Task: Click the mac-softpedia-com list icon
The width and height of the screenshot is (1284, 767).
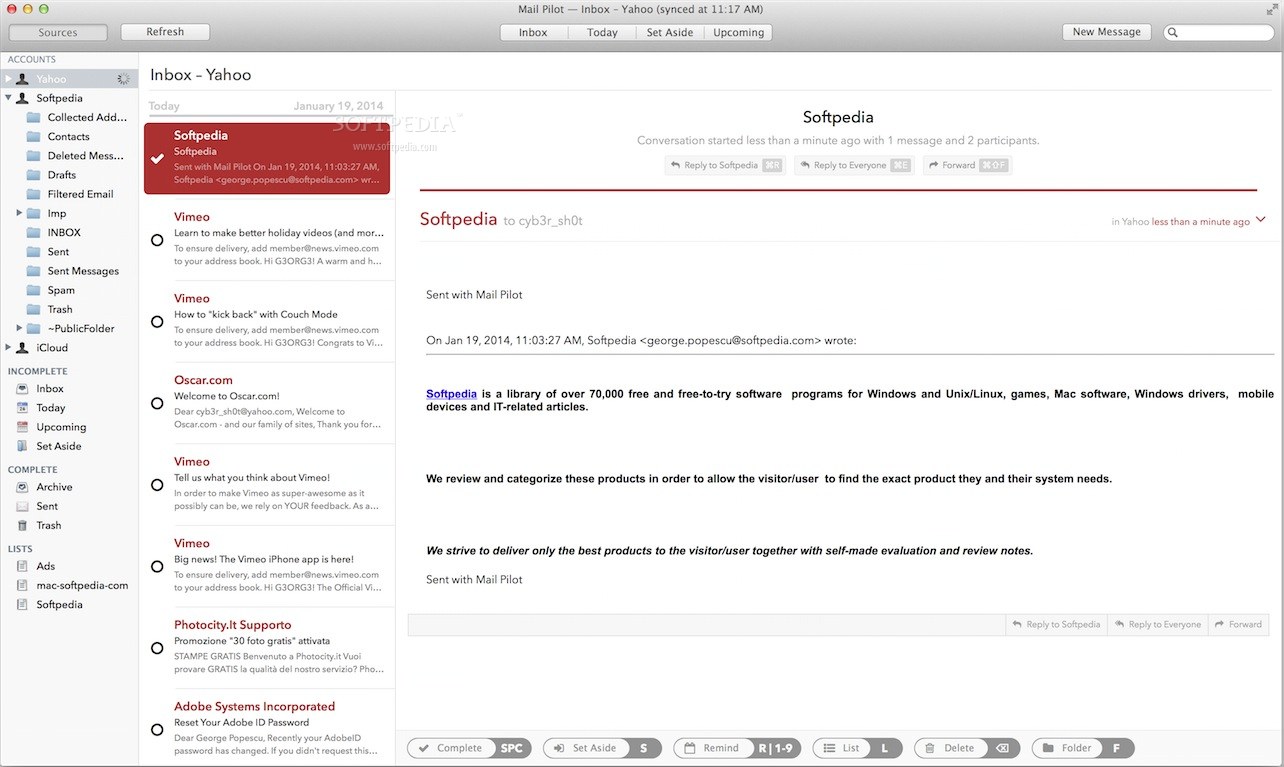Action: [22, 585]
